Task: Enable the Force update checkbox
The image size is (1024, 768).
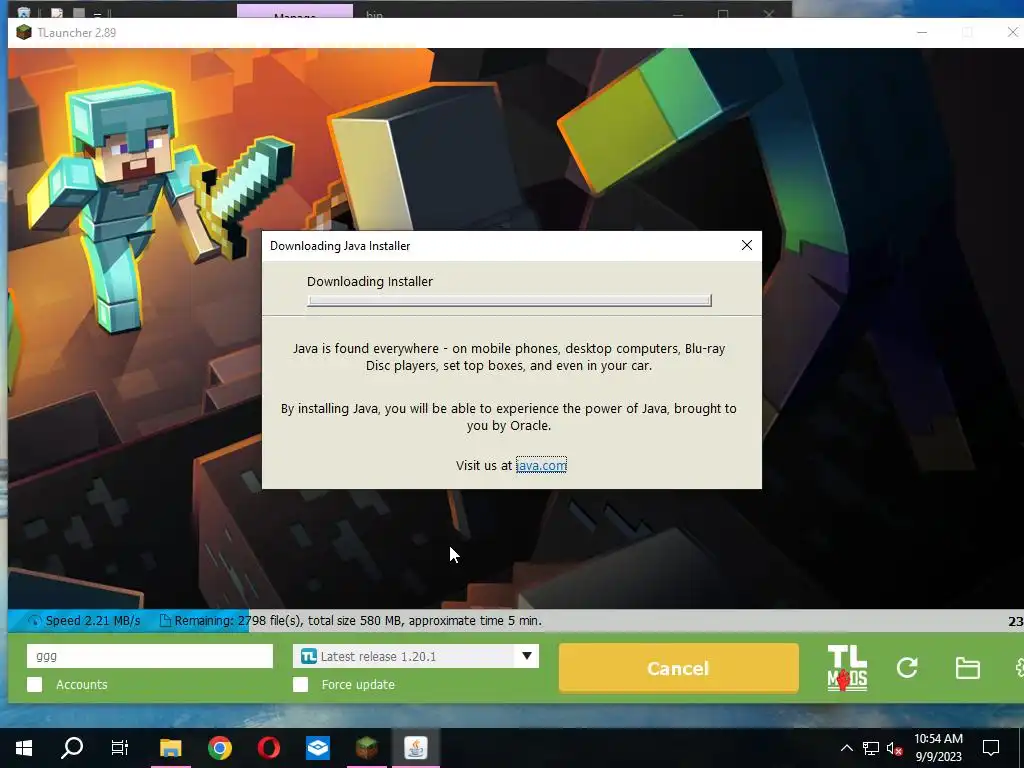Action: 300,684
